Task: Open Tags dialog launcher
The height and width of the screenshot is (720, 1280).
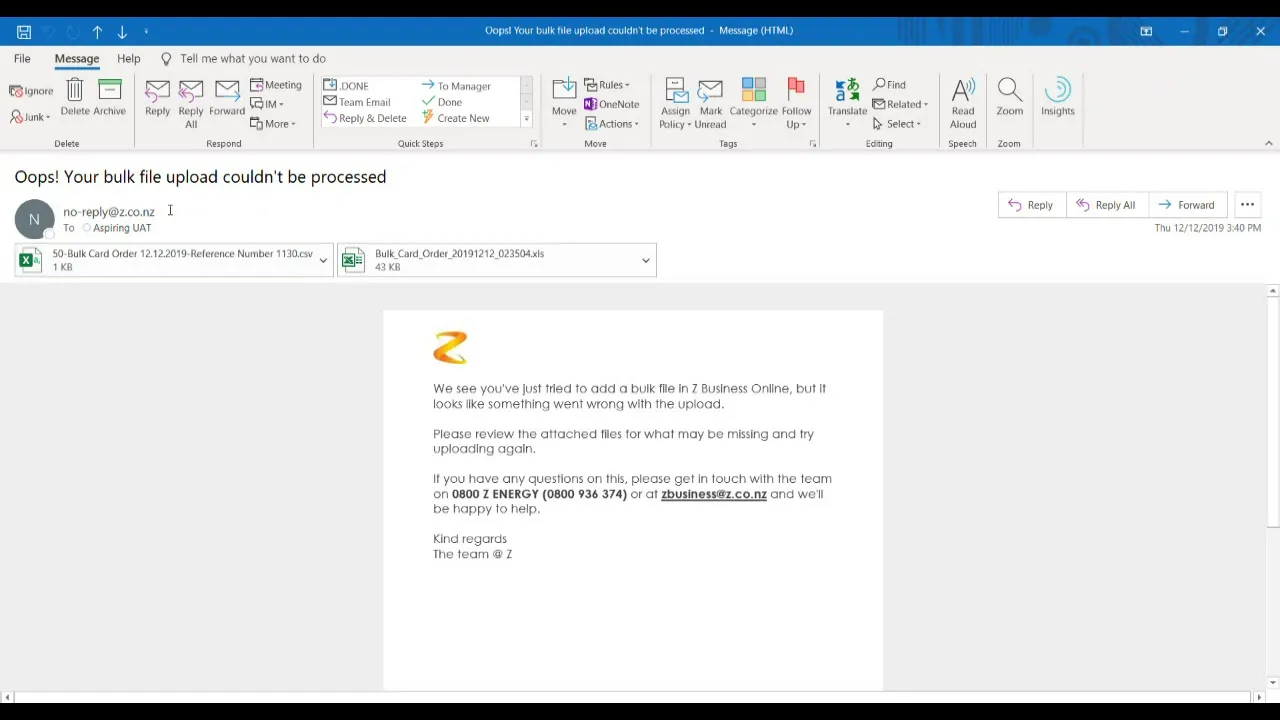Action: pos(813,144)
